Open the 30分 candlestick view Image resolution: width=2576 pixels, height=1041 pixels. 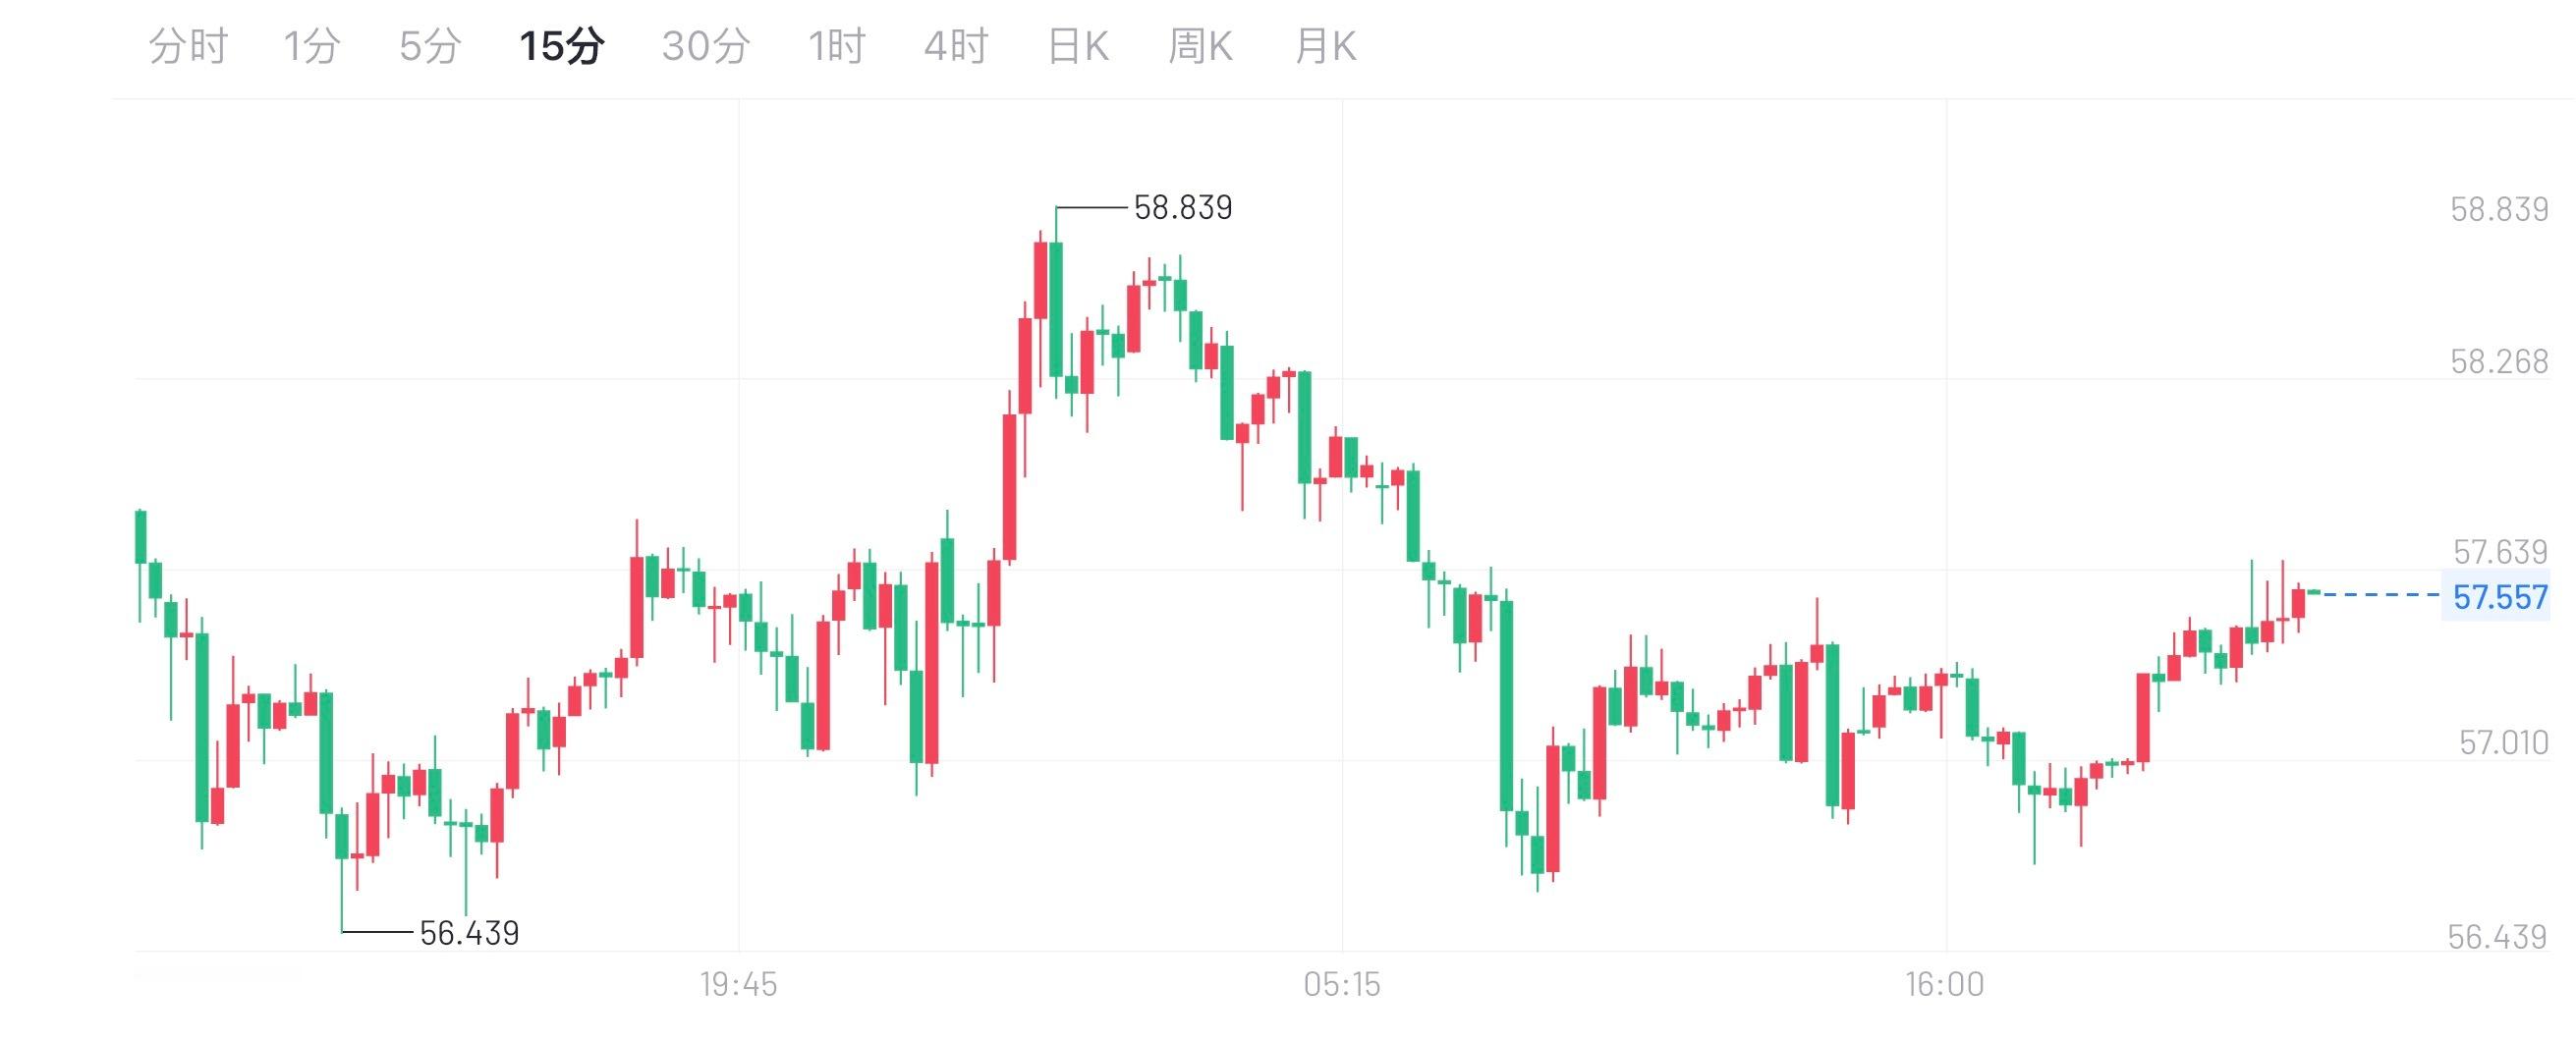pos(705,45)
